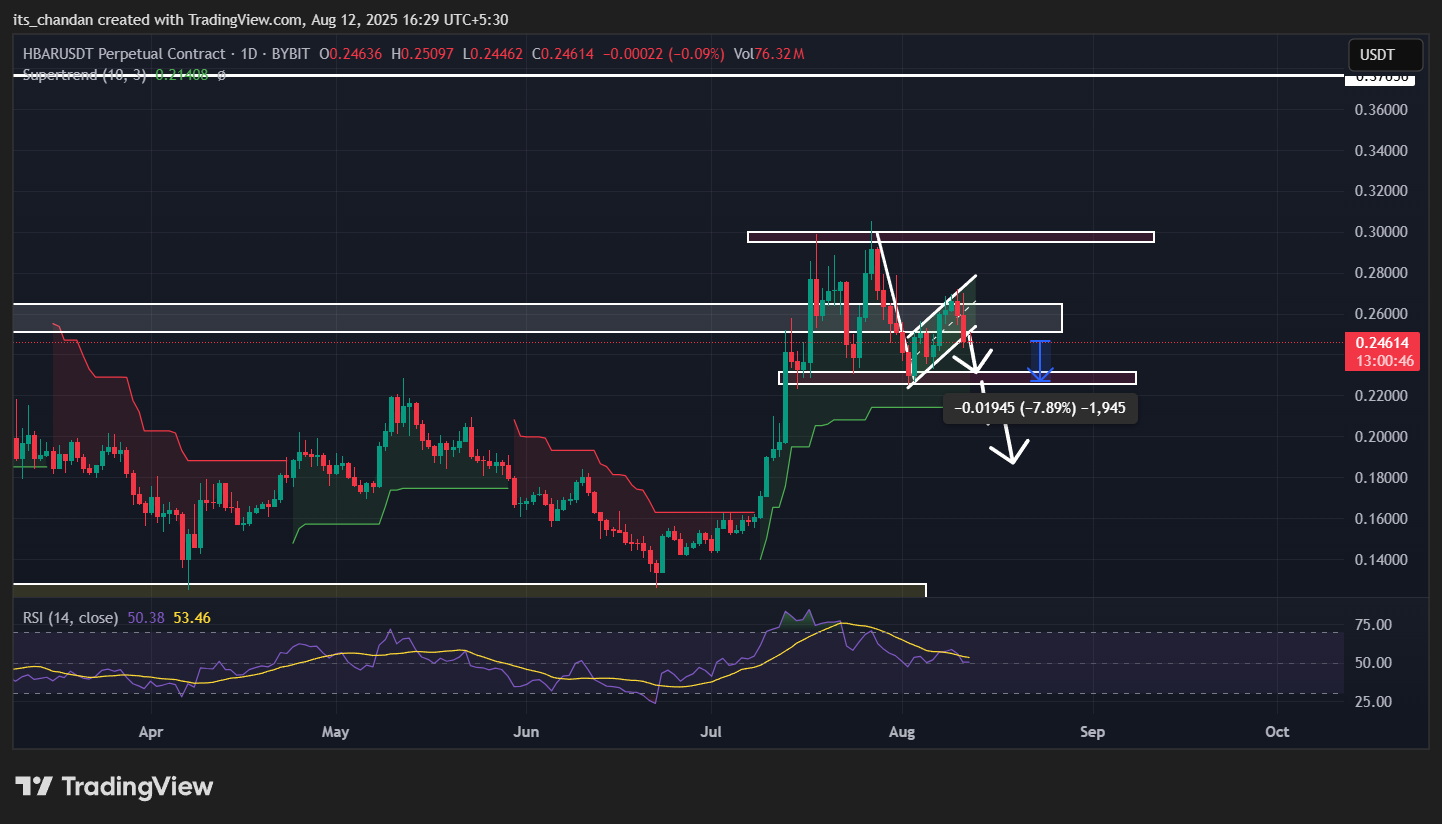This screenshot has height=824, width=1442.
Task: Click the 0.16000 price axis label
Action: [1380, 519]
